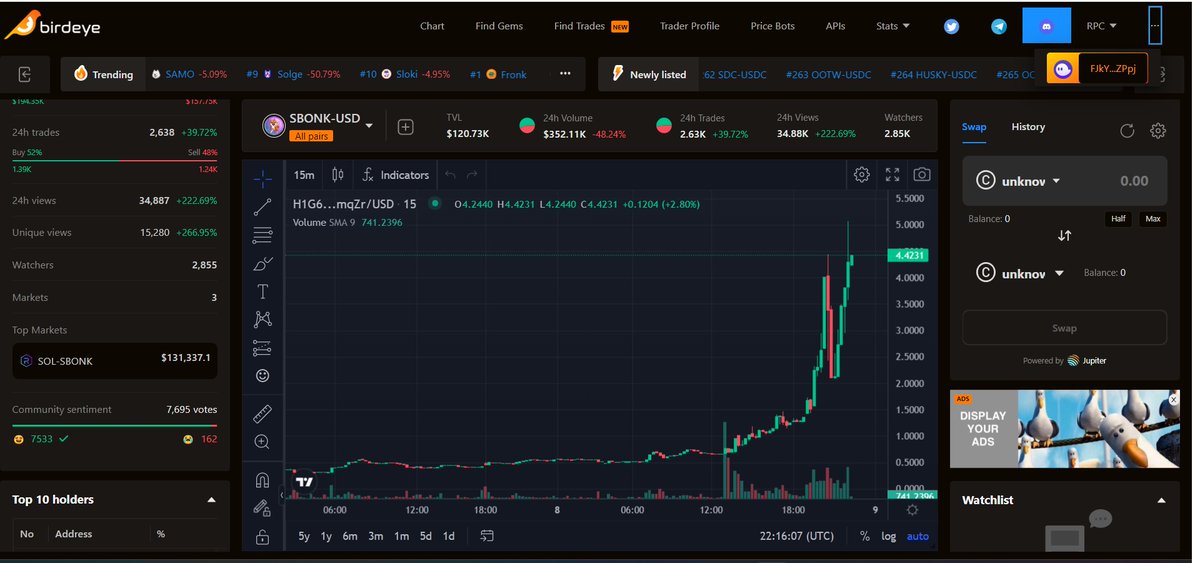Open the bottom token selector dropdown
This screenshot has width=1200, height=563.
1020,273
